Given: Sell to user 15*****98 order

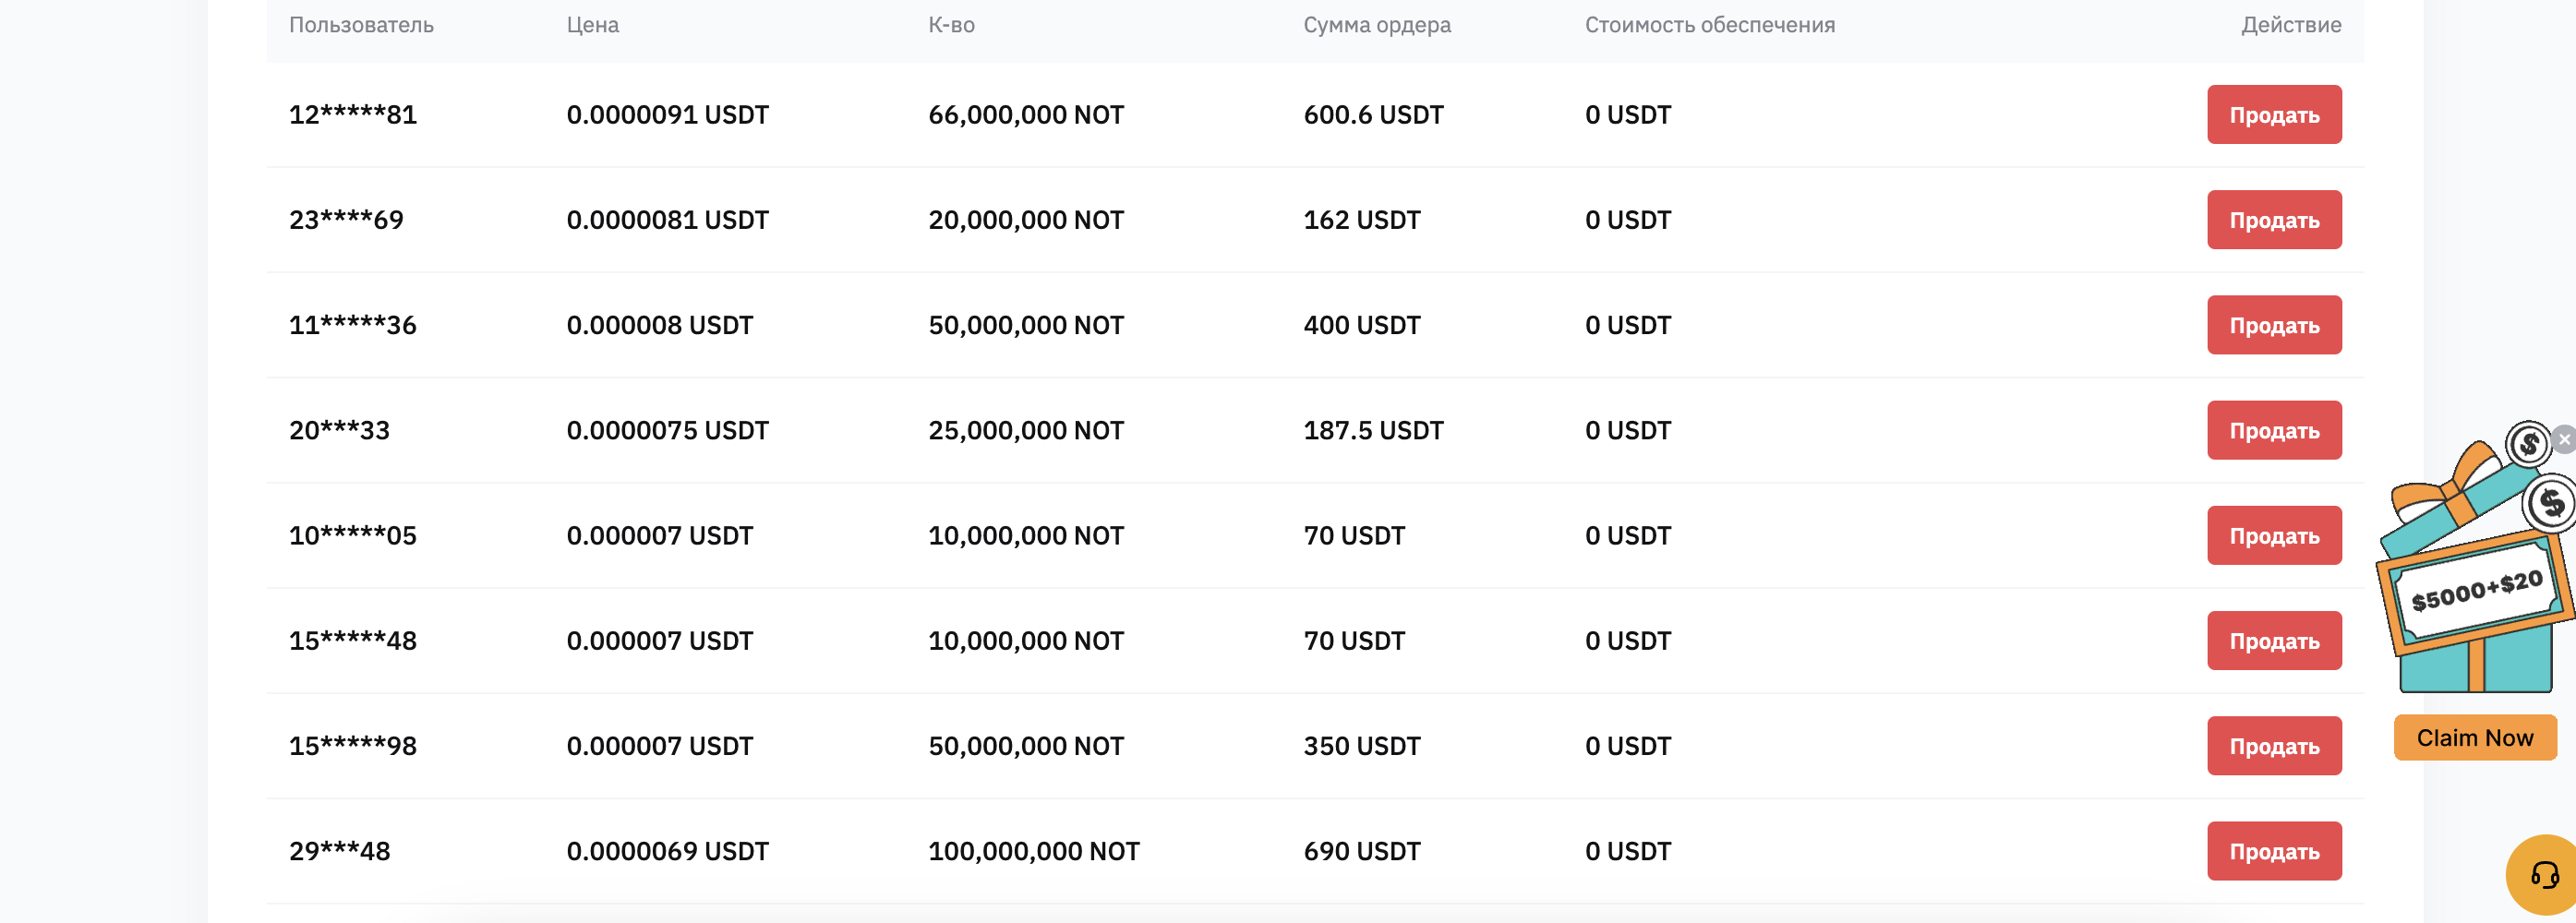Looking at the screenshot, I should pyautogui.click(x=2274, y=746).
